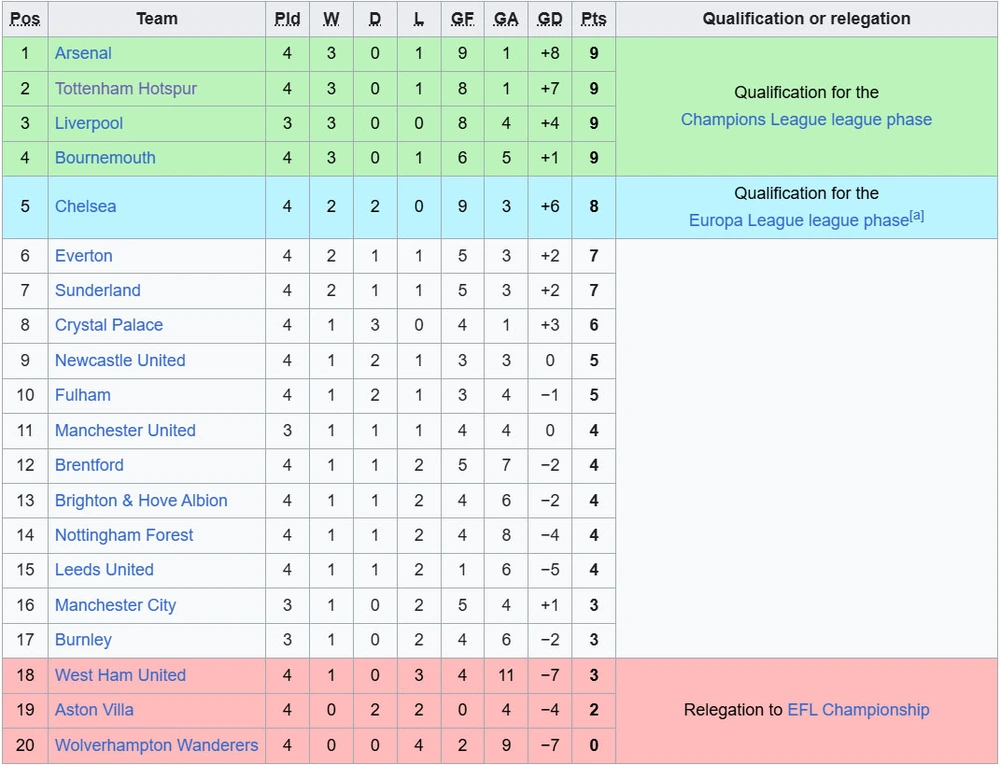The height and width of the screenshot is (765, 1000).
Task: Click the Crystal Palace link
Action: 109,325
